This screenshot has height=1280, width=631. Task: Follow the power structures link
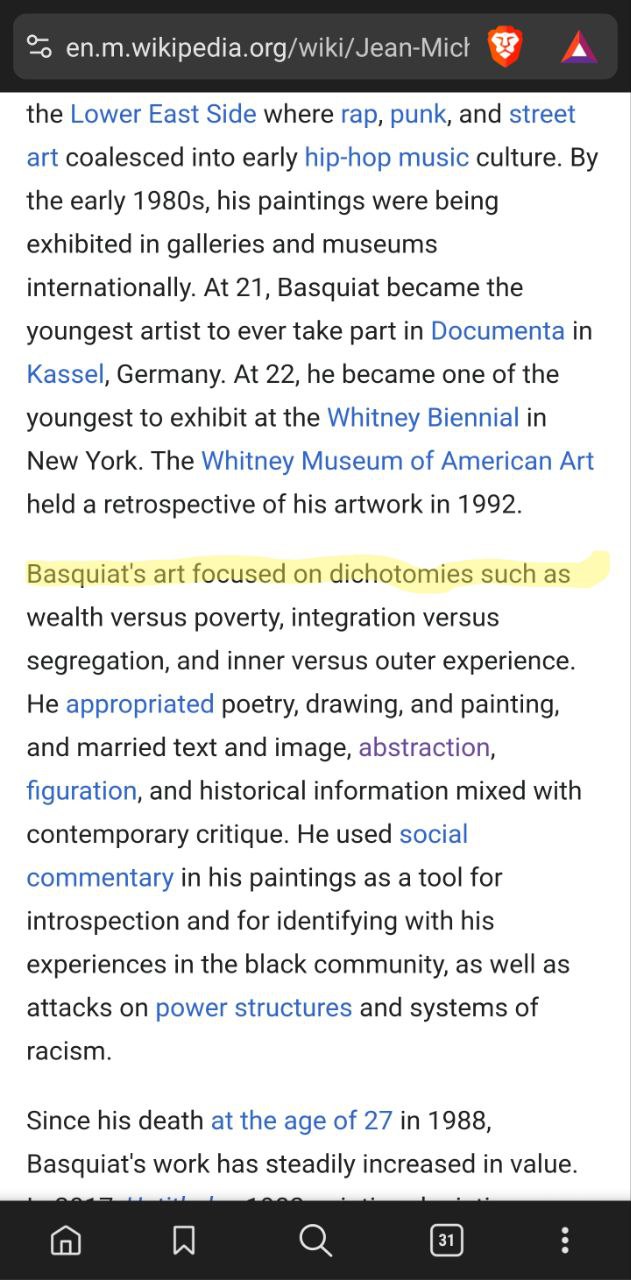[254, 1007]
